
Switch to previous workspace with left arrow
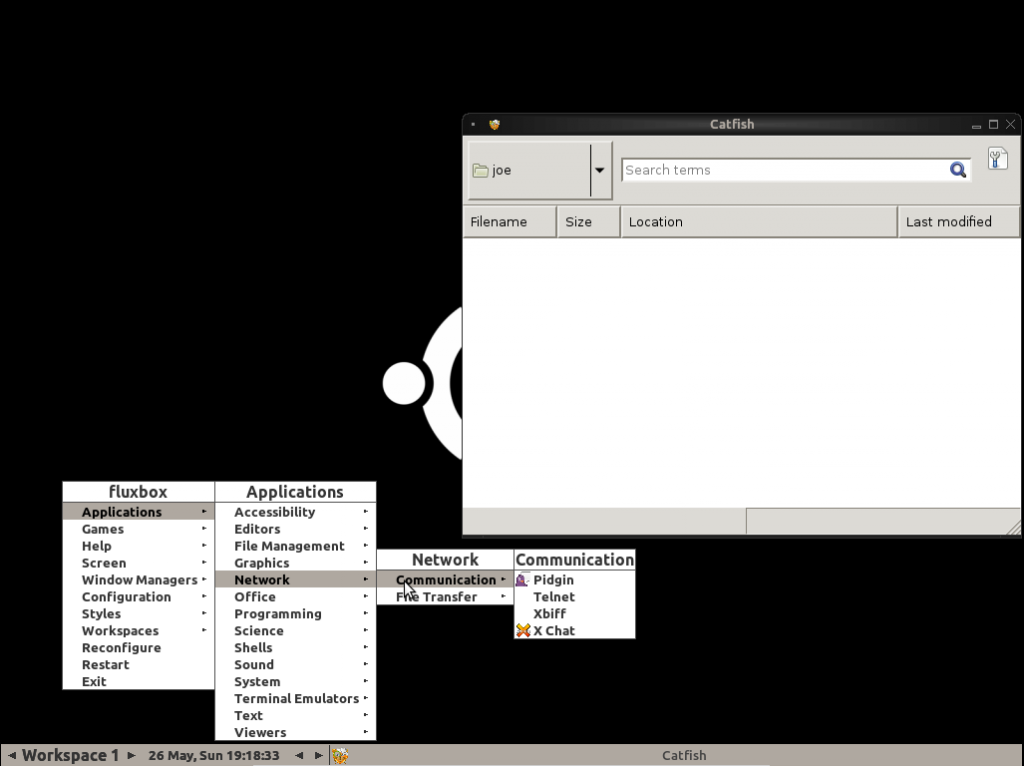12,755
